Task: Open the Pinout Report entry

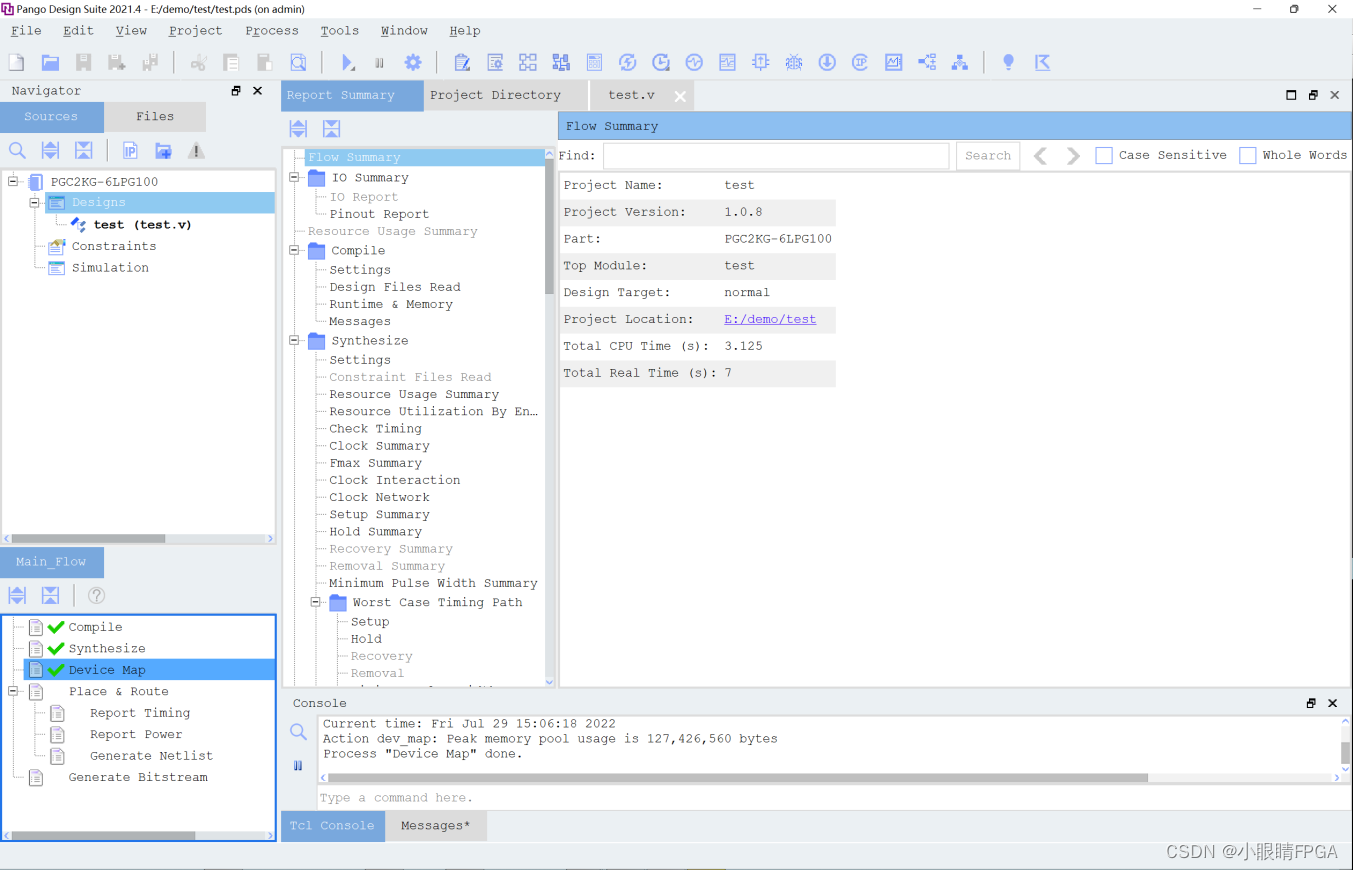Action: 379,215
